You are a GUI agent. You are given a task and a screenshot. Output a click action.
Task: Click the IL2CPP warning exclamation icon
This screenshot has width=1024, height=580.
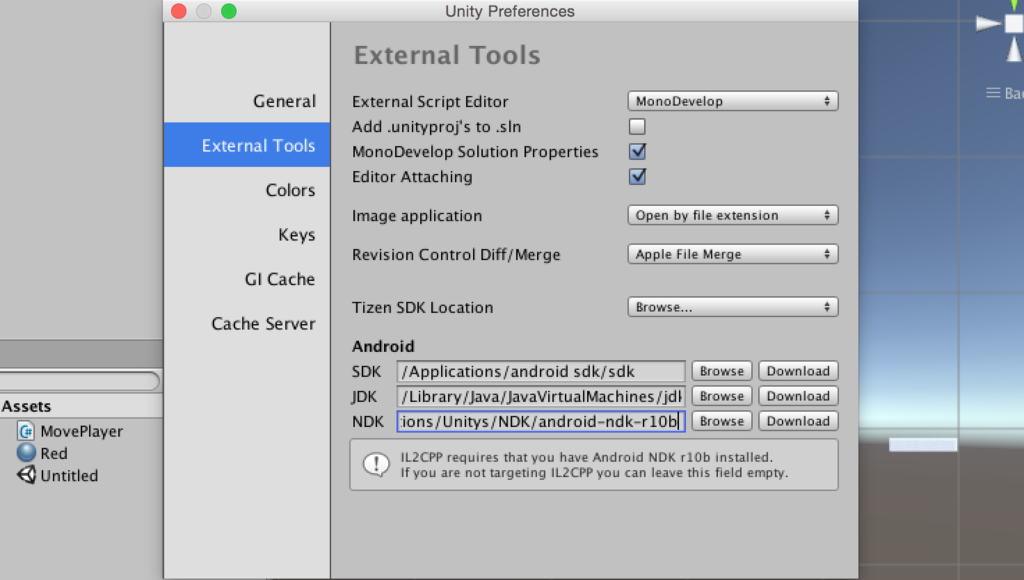point(376,464)
